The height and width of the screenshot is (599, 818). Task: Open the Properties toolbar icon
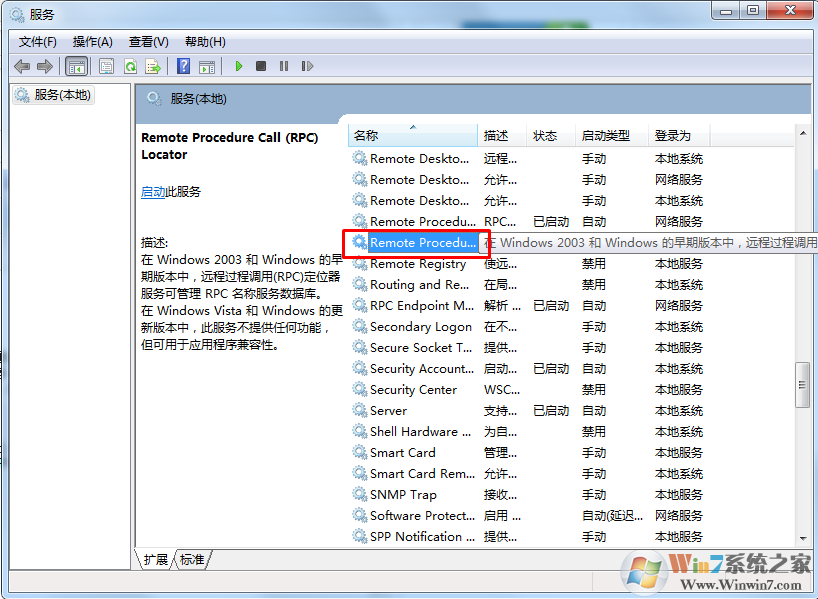click(106, 66)
